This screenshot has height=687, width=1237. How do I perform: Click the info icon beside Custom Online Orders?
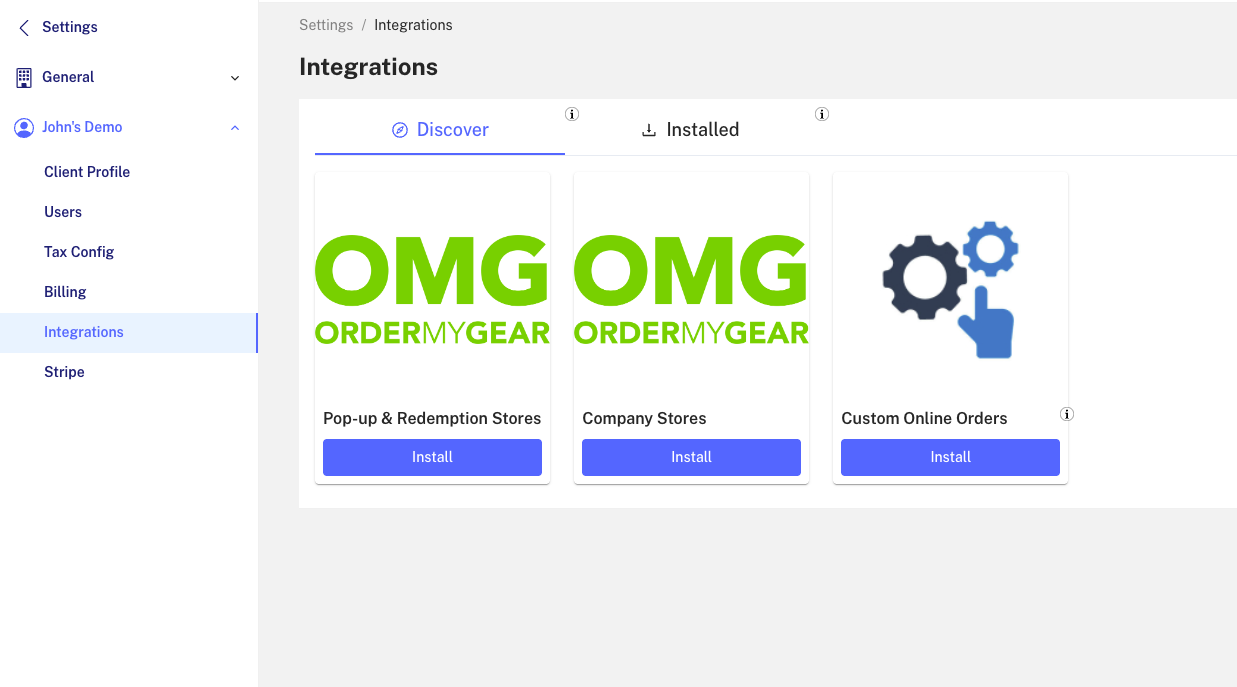click(x=1067, y=414)
